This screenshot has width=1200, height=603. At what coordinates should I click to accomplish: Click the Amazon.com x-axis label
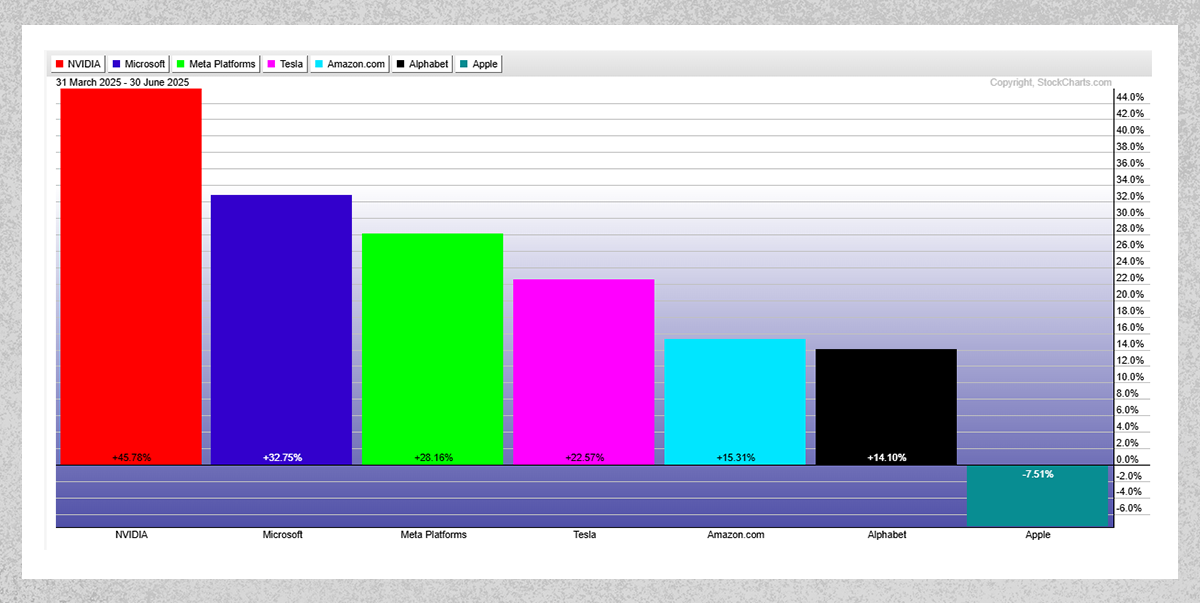735,535
